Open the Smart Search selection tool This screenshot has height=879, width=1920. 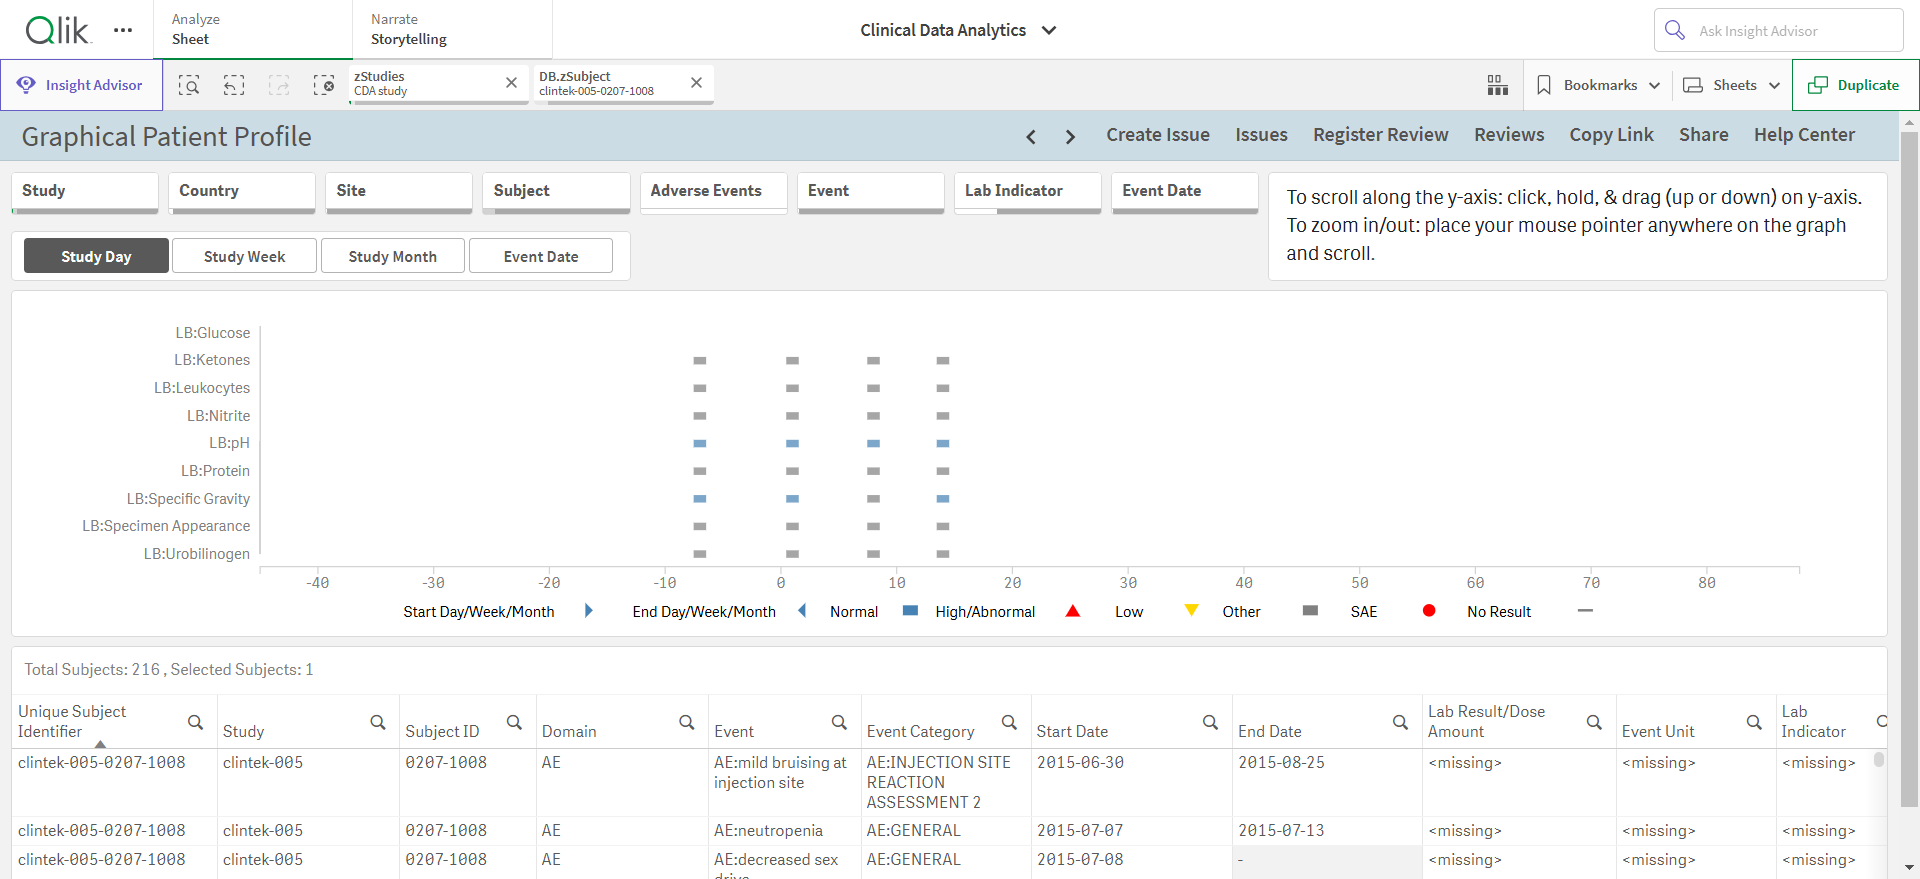(x=189, y=85)
